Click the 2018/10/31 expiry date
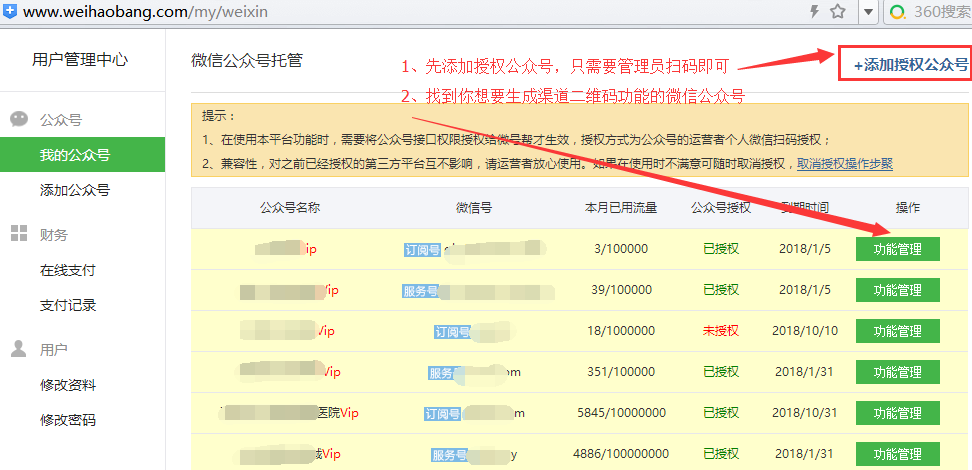 click(x=804, y=413)
